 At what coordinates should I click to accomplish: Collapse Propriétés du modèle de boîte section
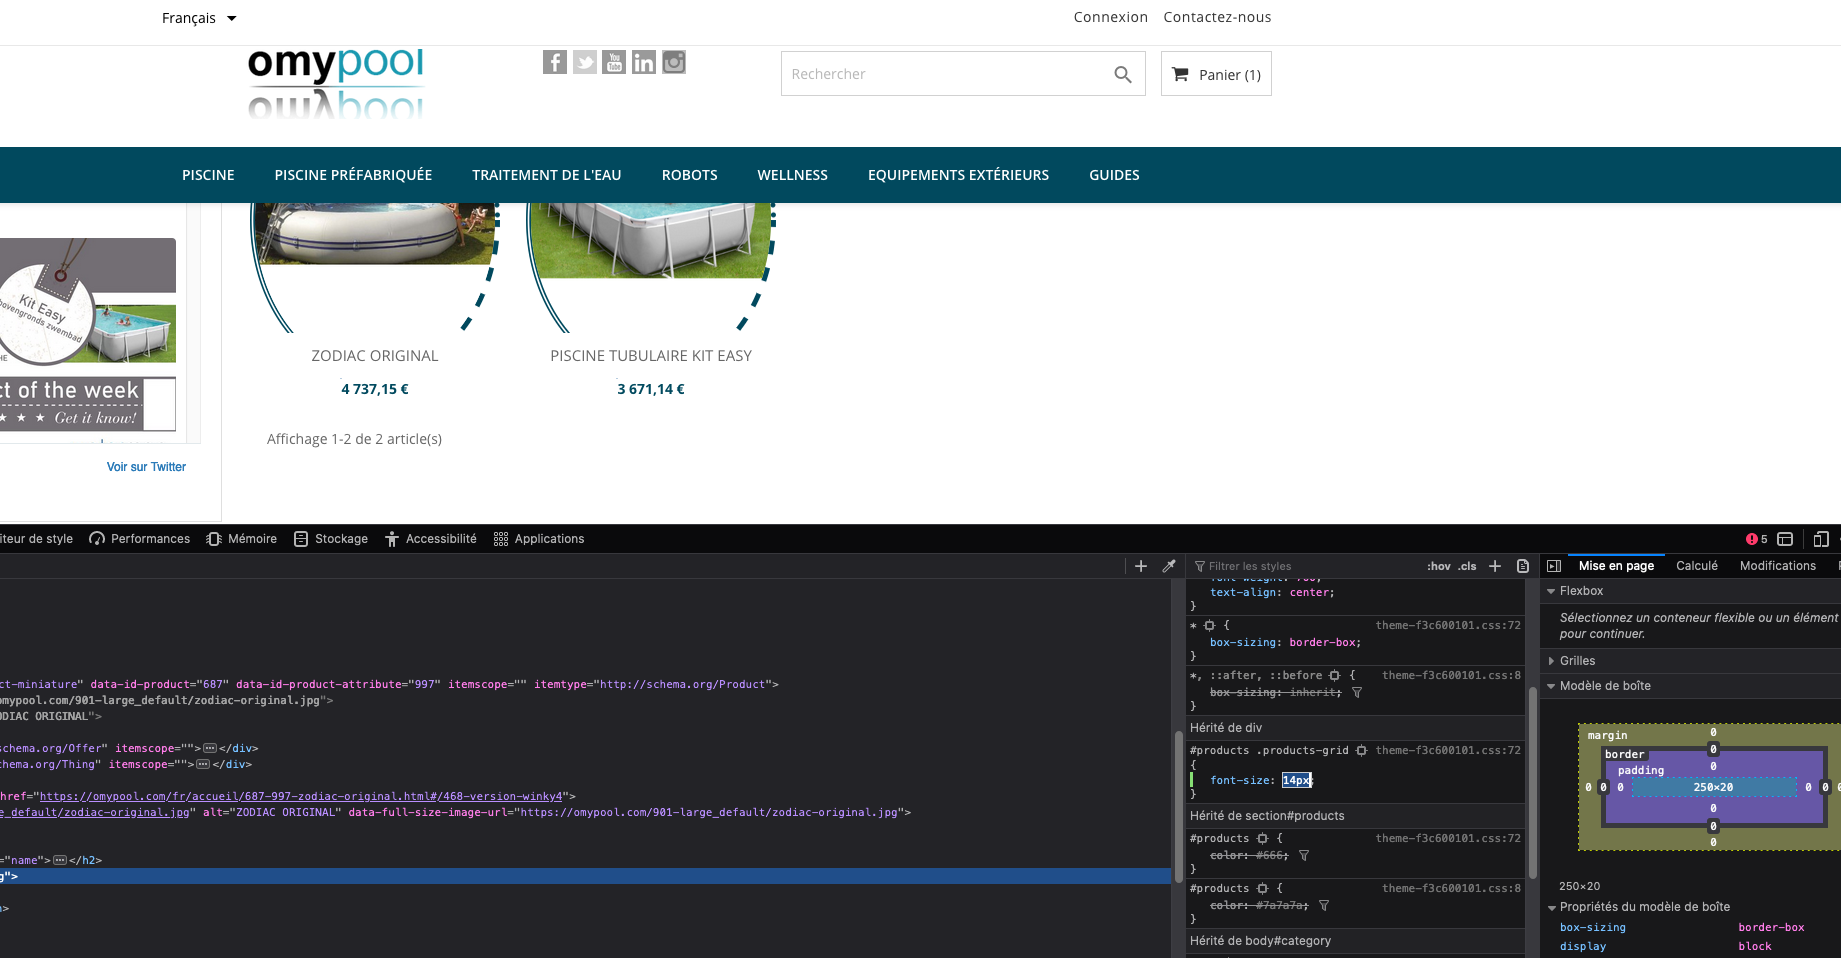[1551, 907]
